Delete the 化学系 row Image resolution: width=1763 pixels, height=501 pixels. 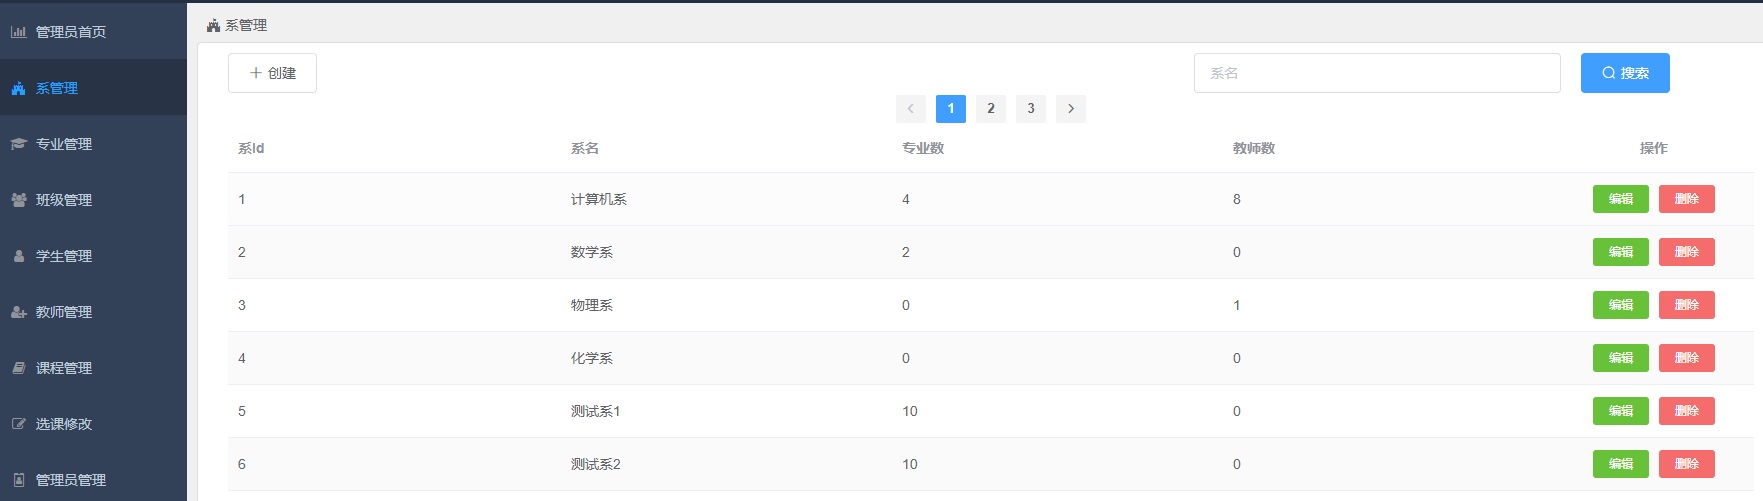(1687, 358)
